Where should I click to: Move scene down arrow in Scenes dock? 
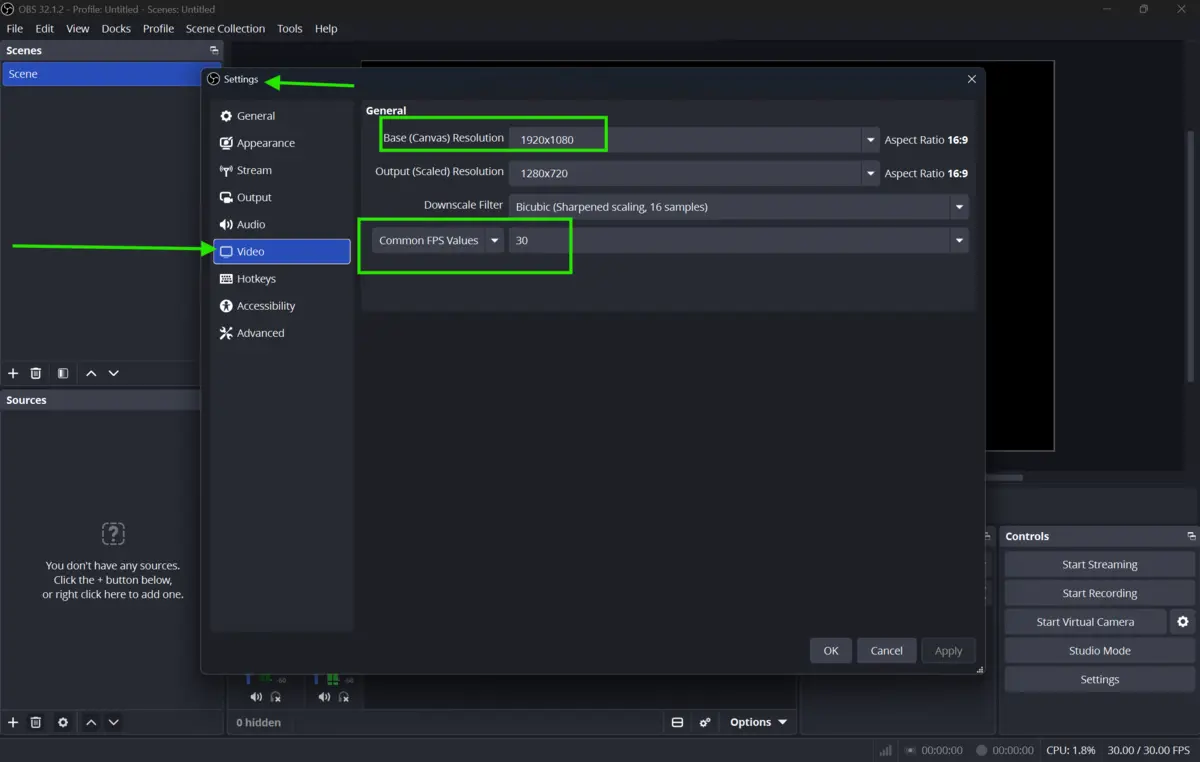[x=114, y=373]
